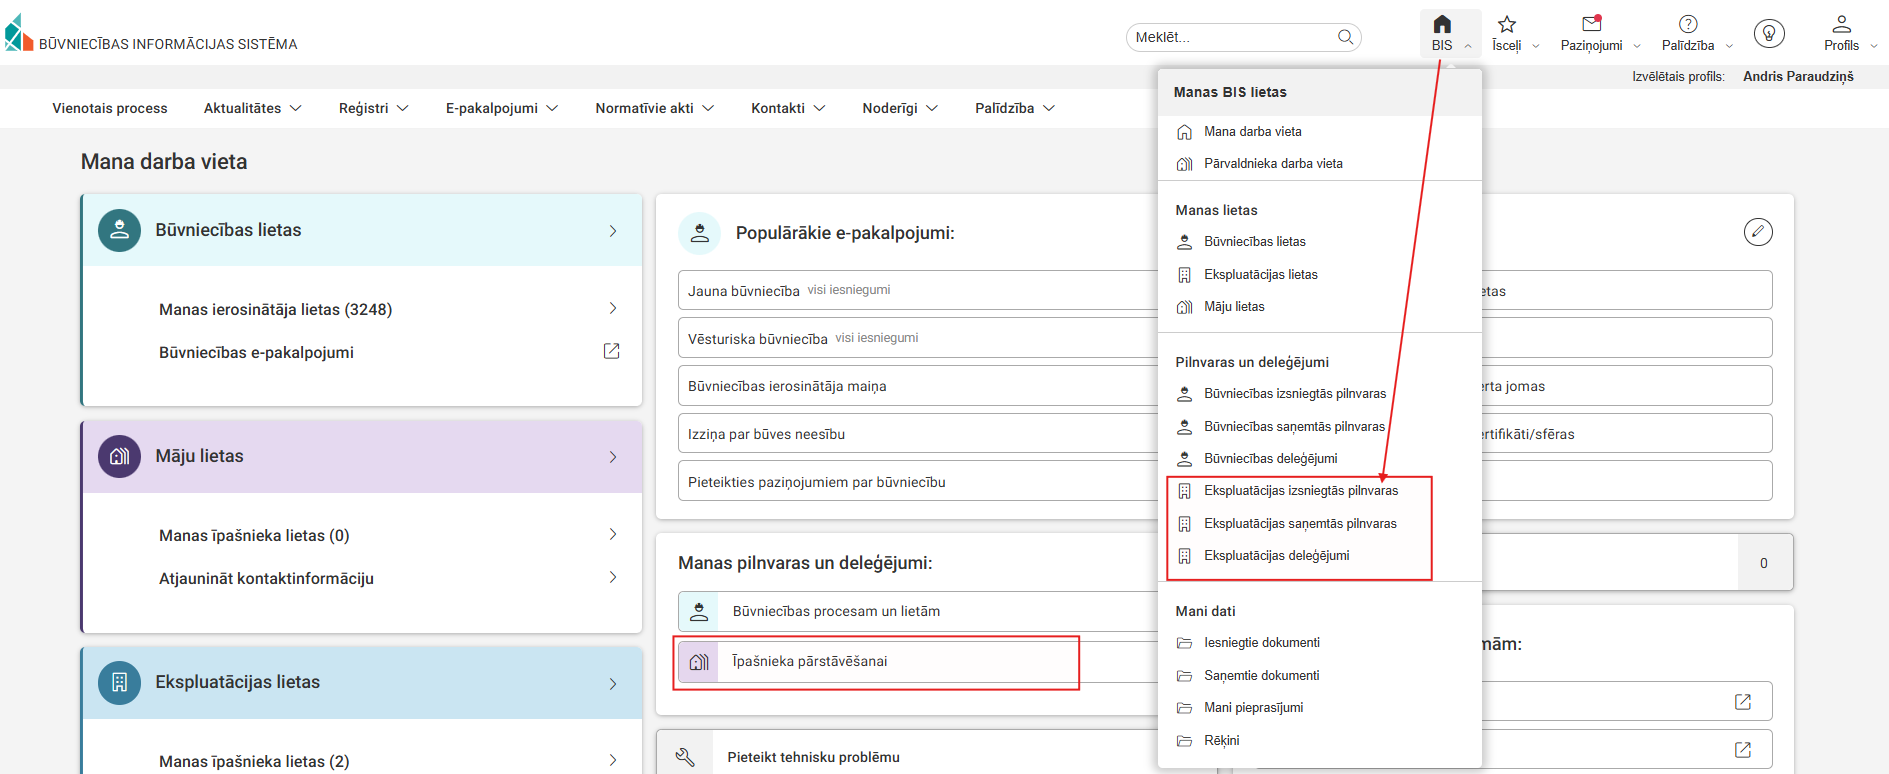Open Manas ierosinātāja lietas (3248)
The image size is (1889, 774).
tap(275, 310)
